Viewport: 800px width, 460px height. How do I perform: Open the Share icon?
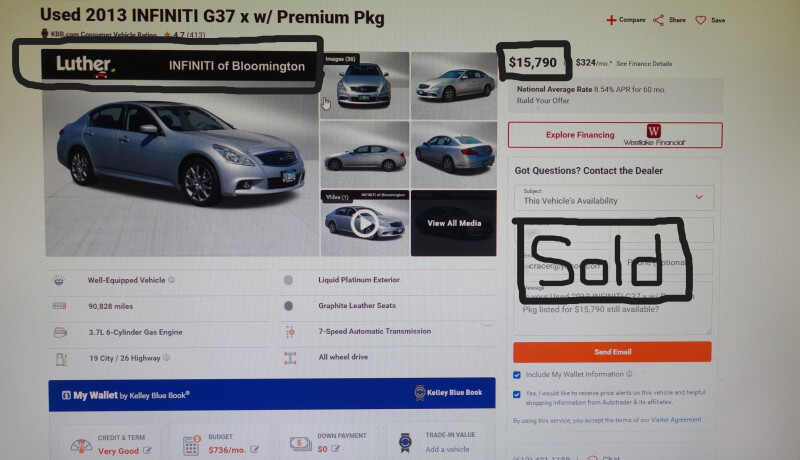(x=659, y=20)
